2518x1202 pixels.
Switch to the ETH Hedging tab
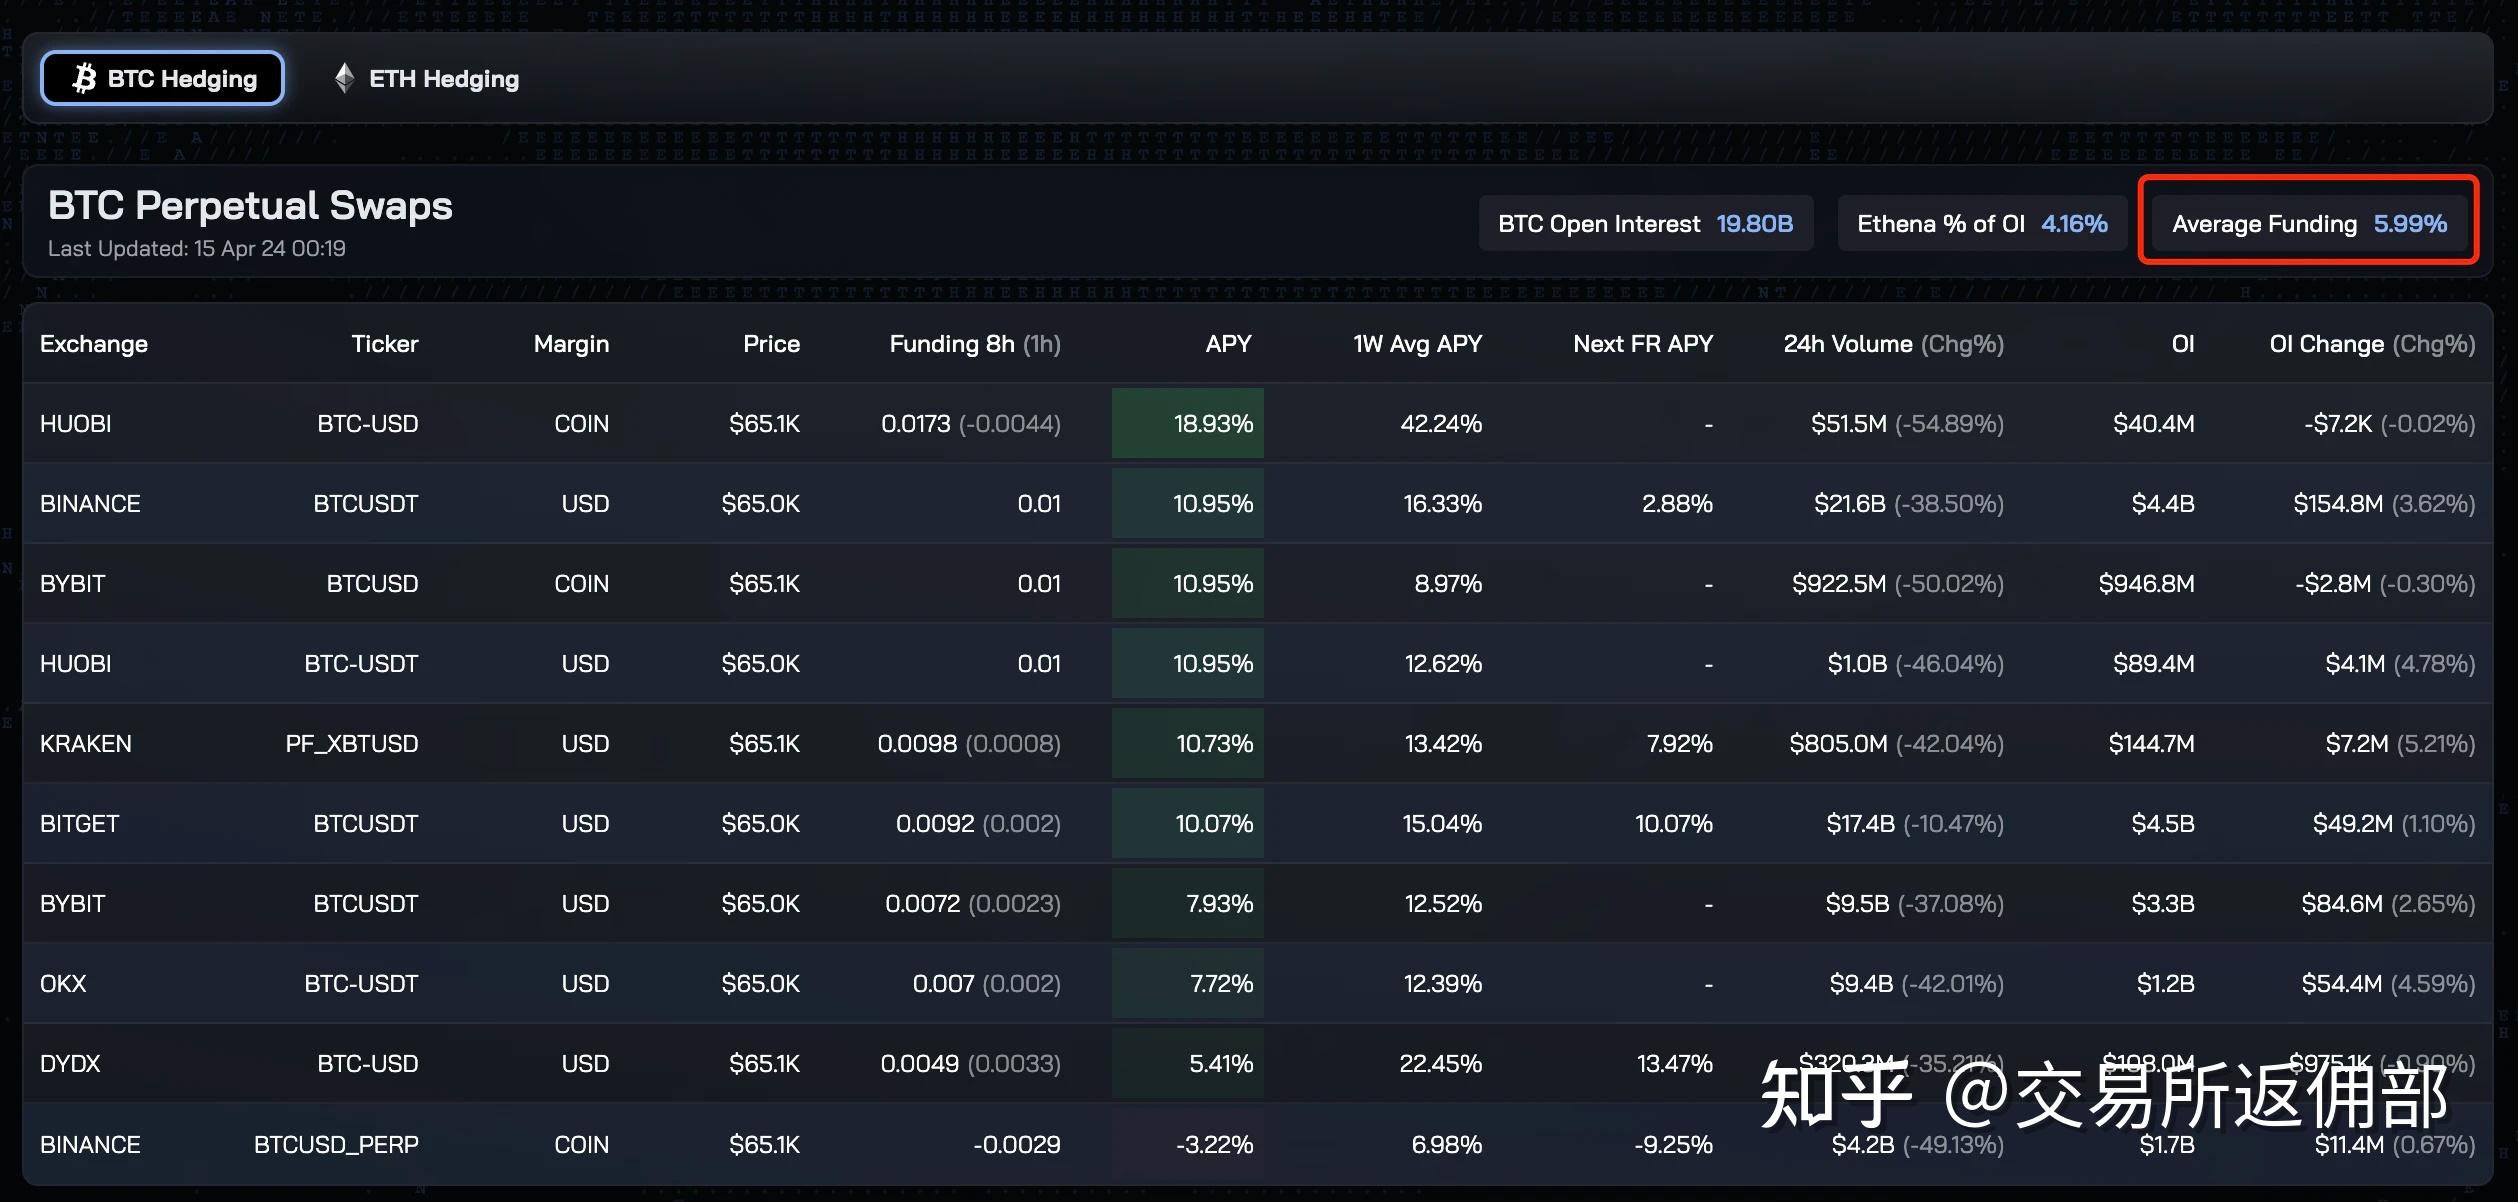(426, 78)
